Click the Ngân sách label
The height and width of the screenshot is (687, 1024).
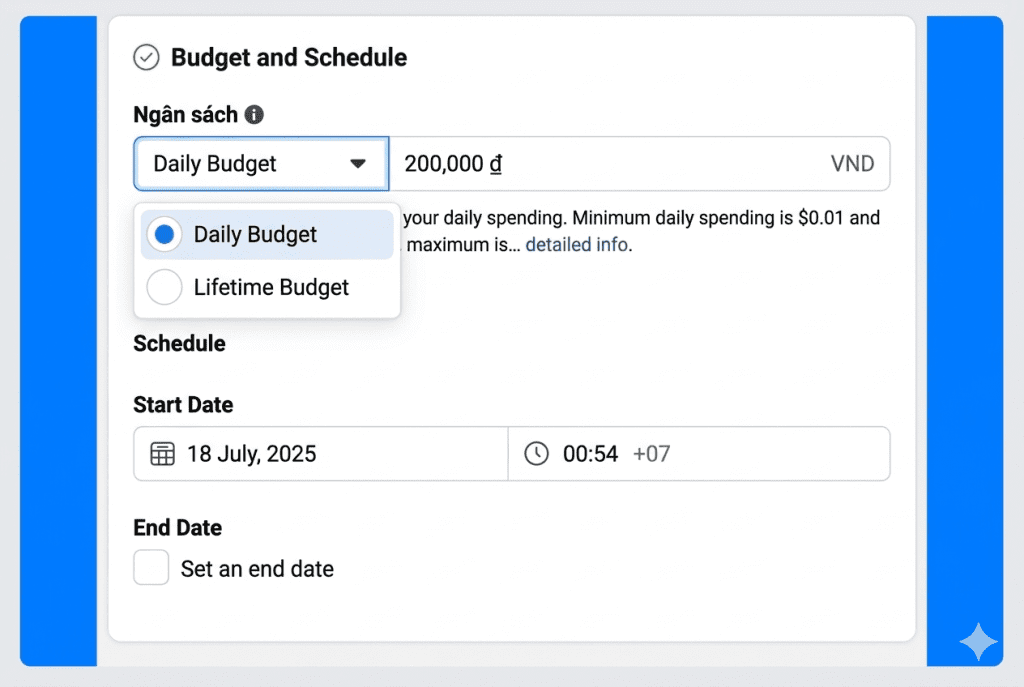(x=185, y=115)
